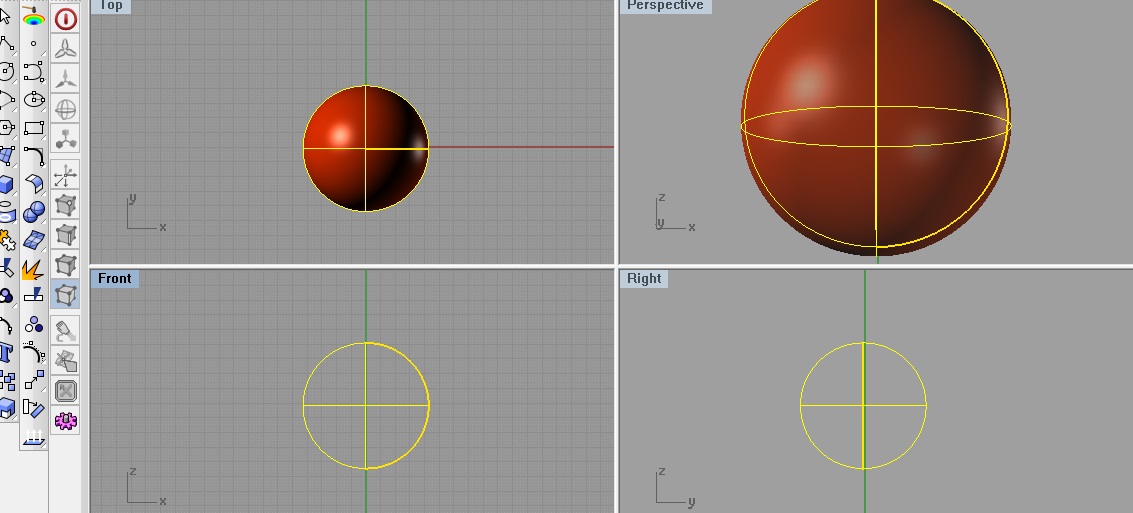The image size is (1133, 513).
Task: Click the three connected cubes icon
Action: [x=66, y=139]
